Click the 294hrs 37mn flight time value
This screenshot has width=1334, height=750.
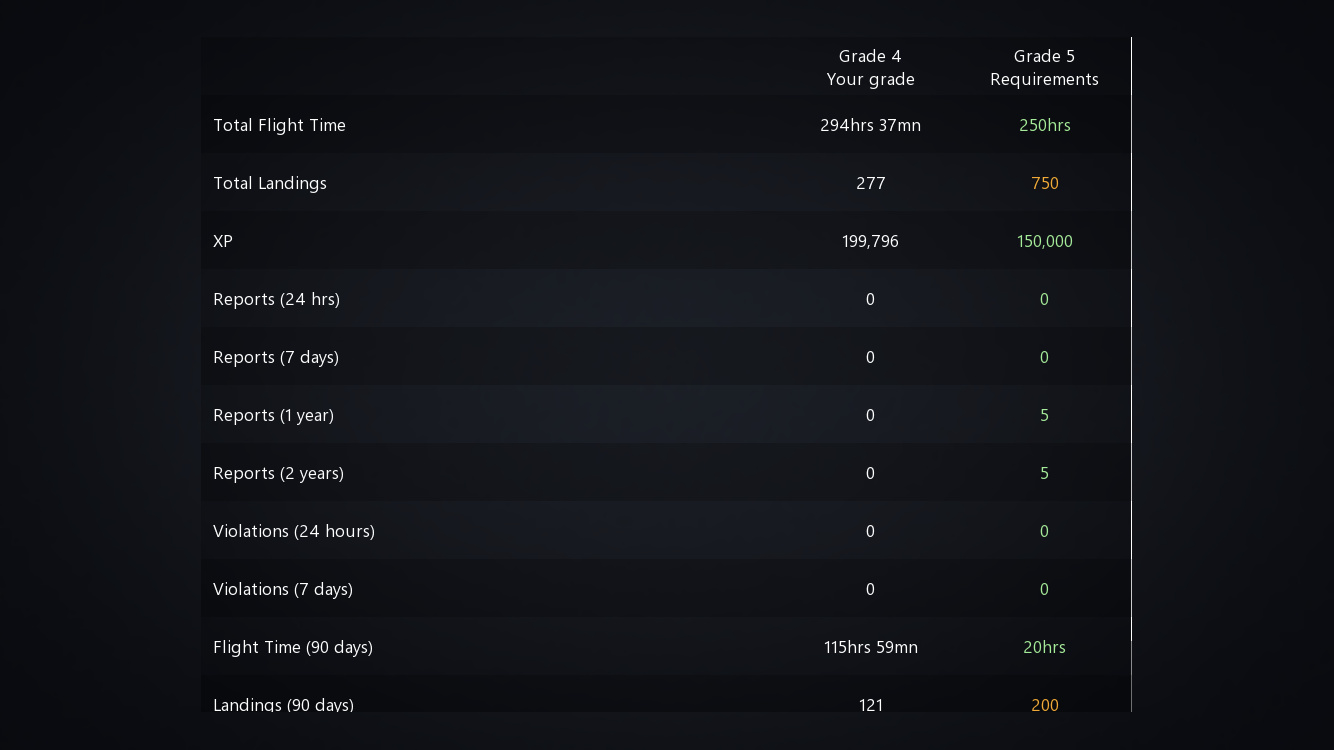[x=870, y=125]
